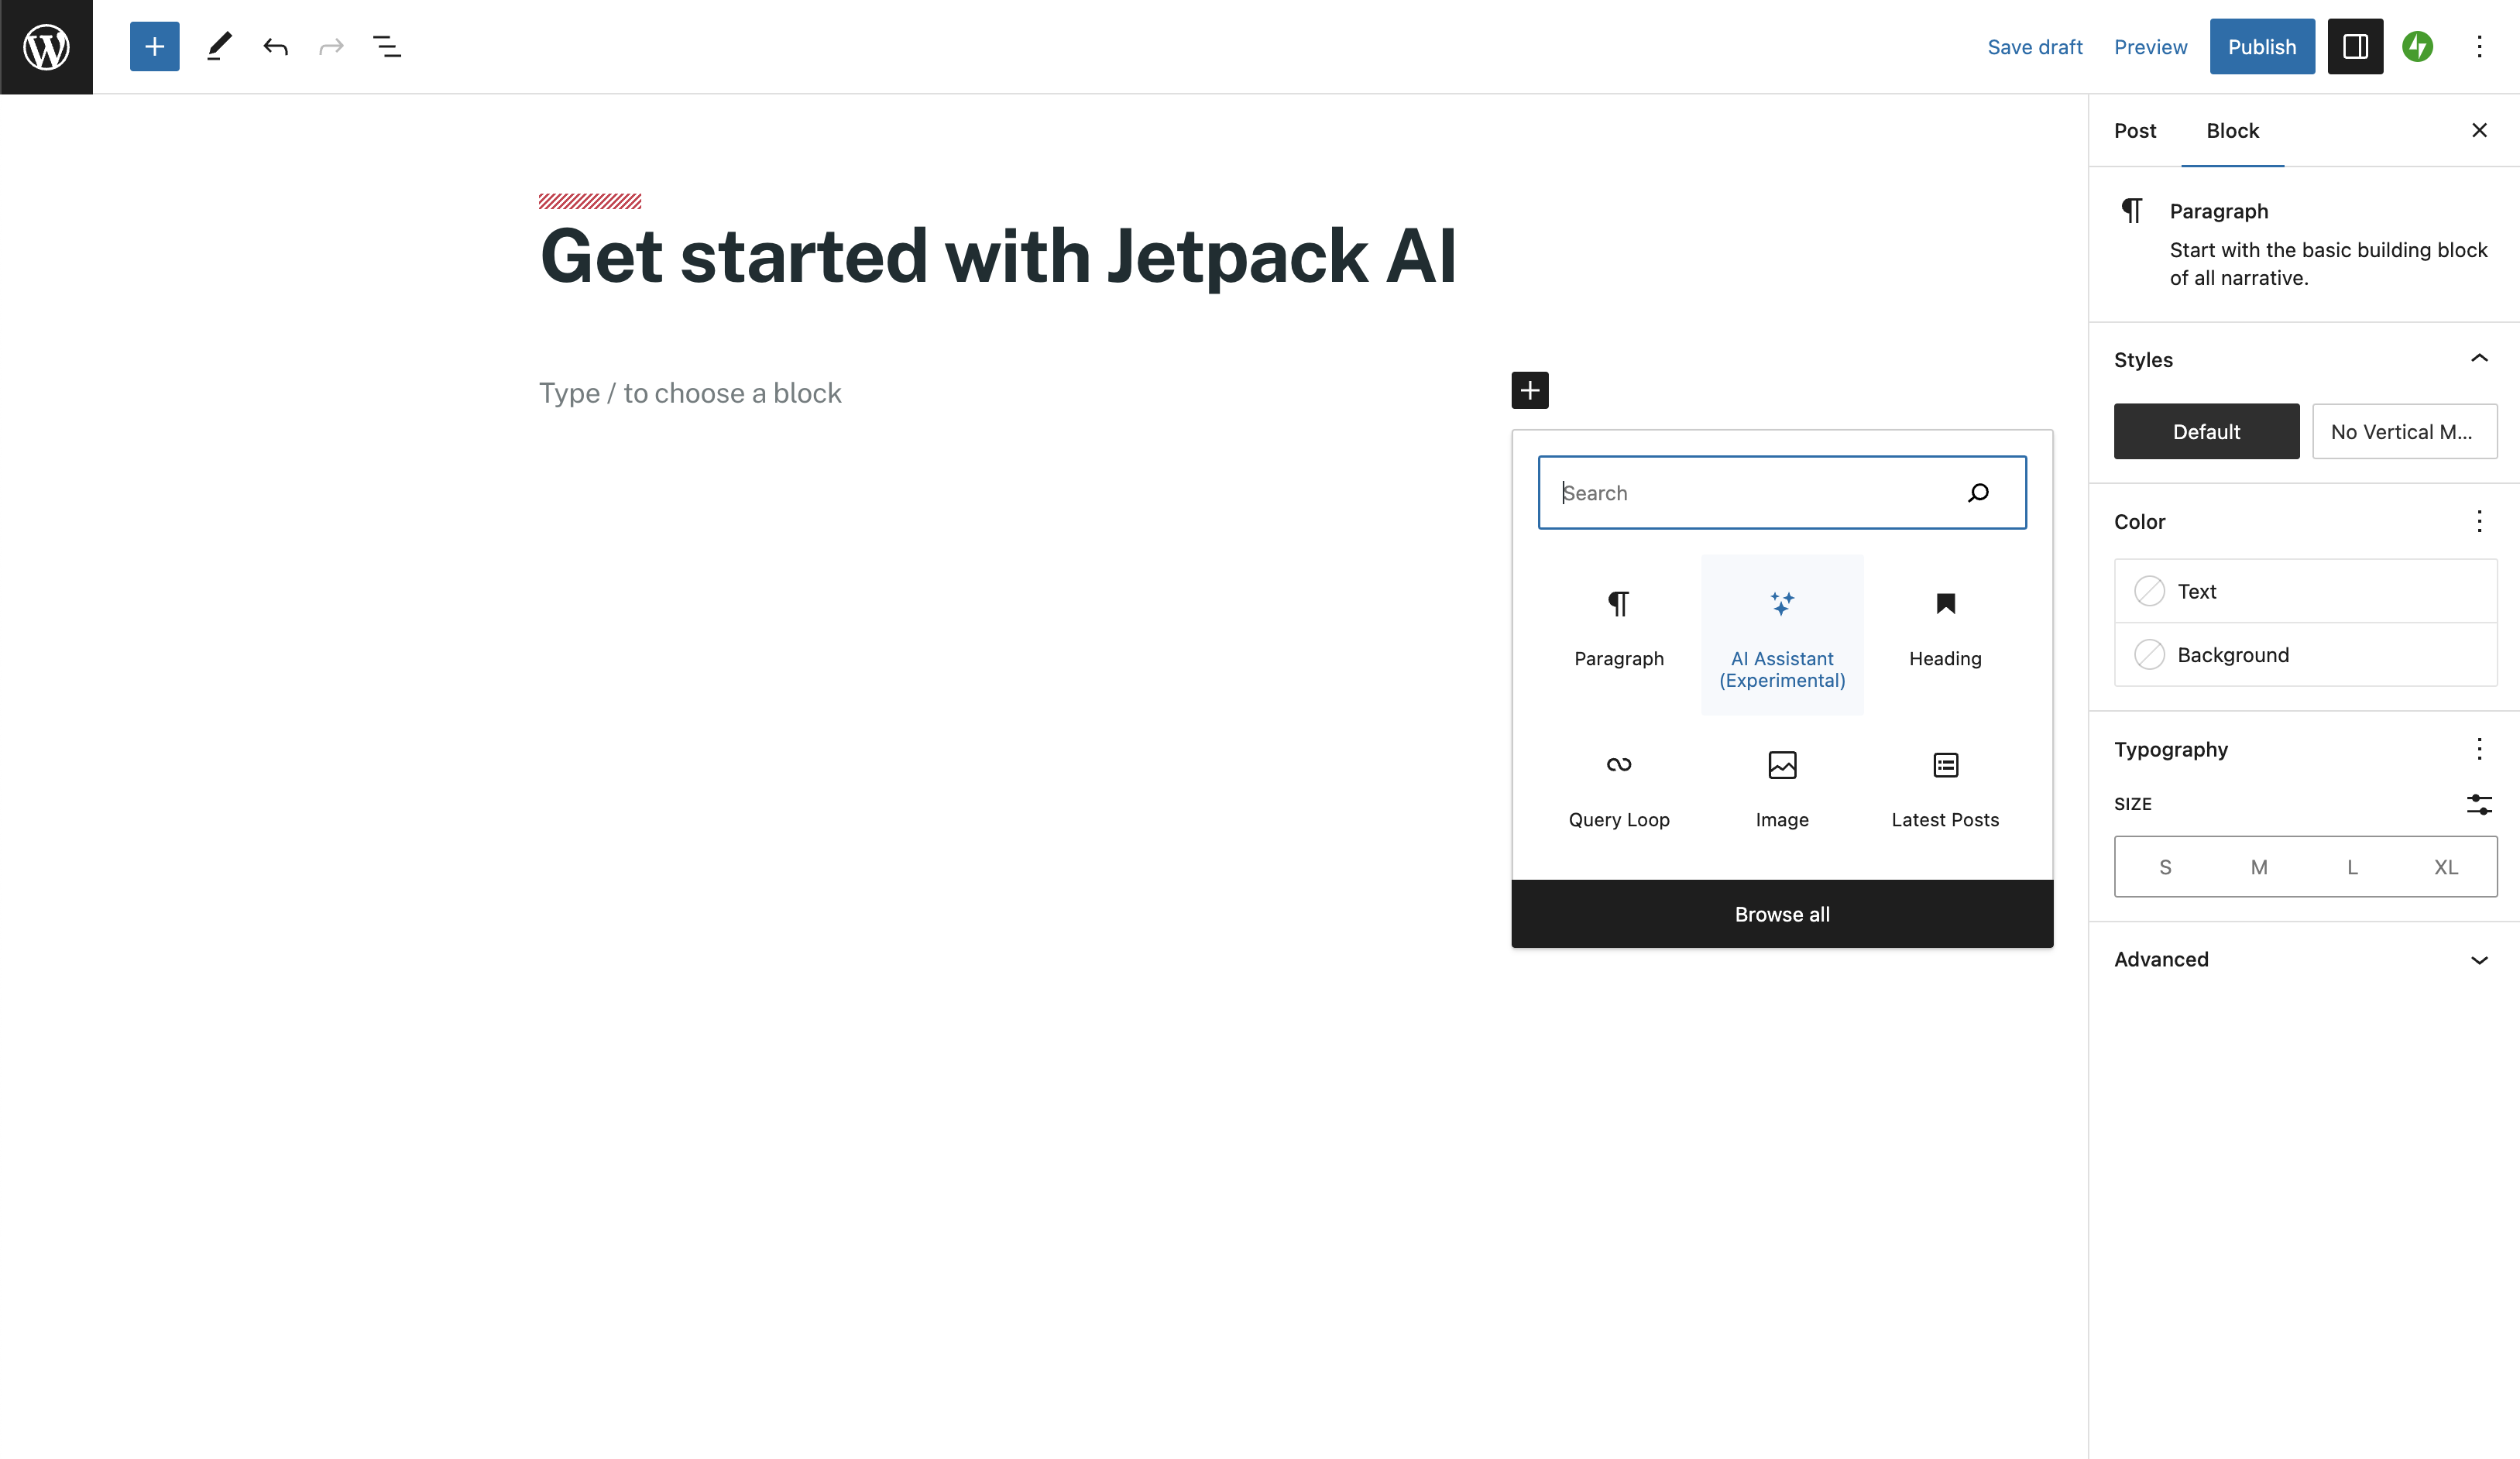
Task: Select the Default paragraph style
Action: 2205,431
